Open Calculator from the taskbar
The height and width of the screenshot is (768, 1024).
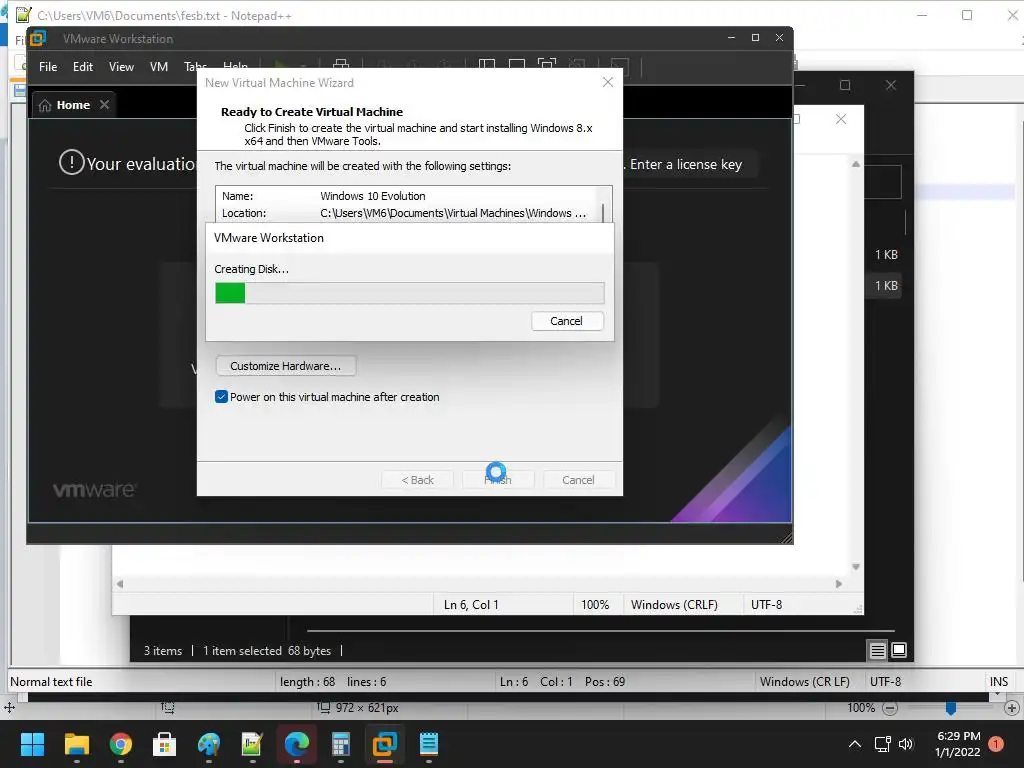coord(341,744)
